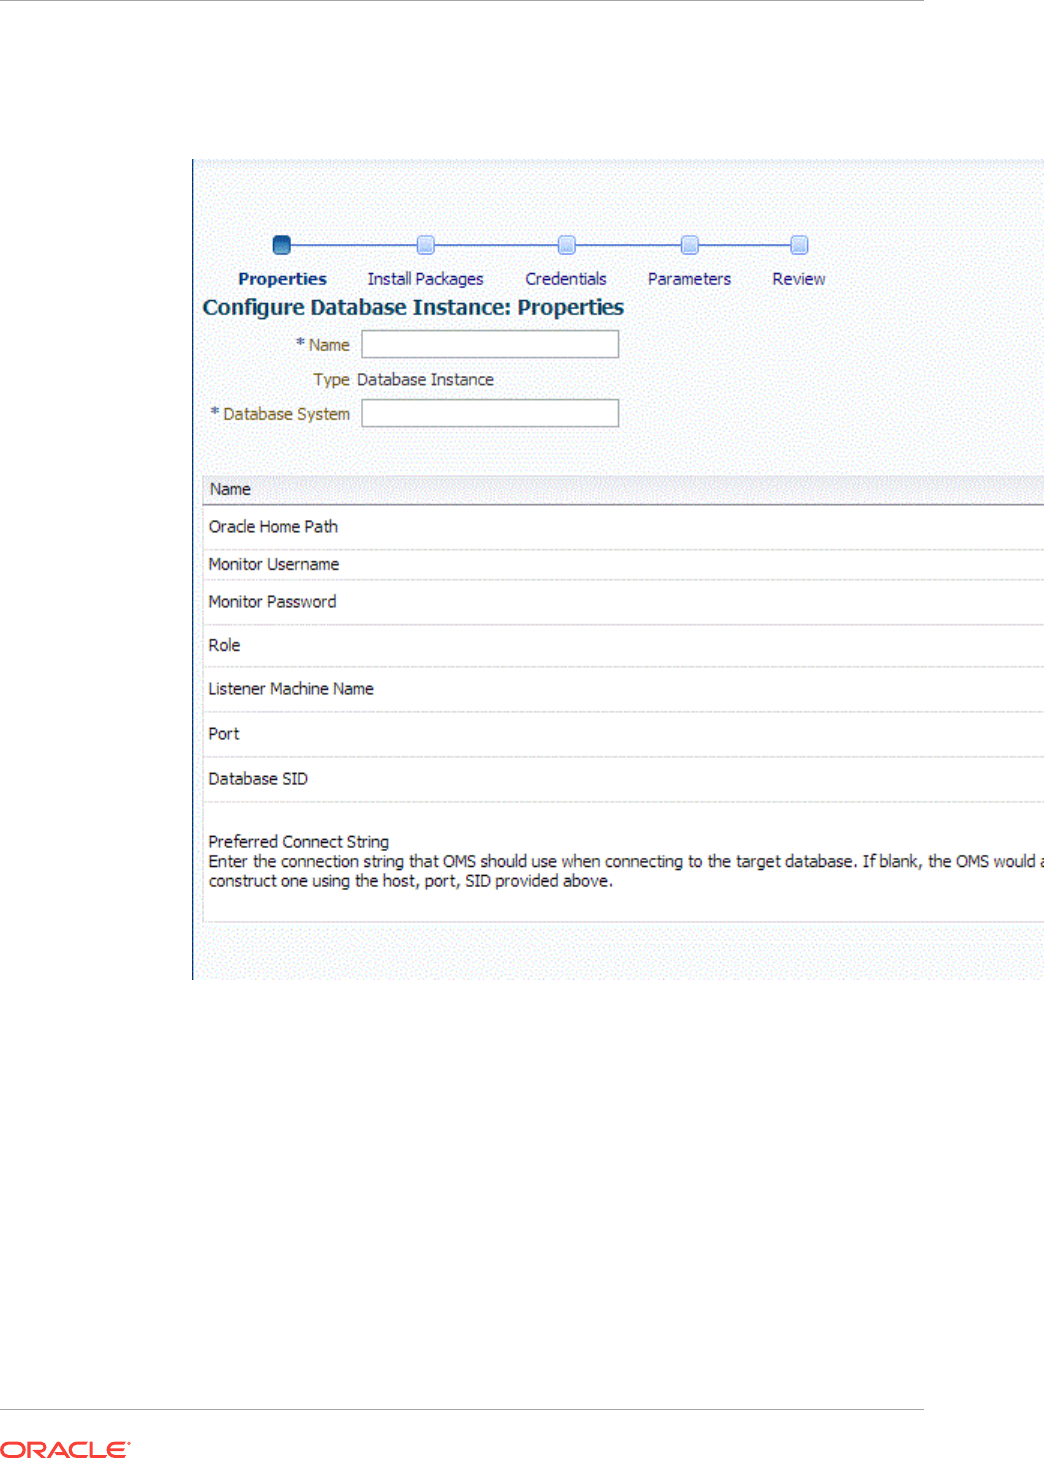Focus the Name input field
Viewport: 1044px width, 1458px height.
[490, 344]
